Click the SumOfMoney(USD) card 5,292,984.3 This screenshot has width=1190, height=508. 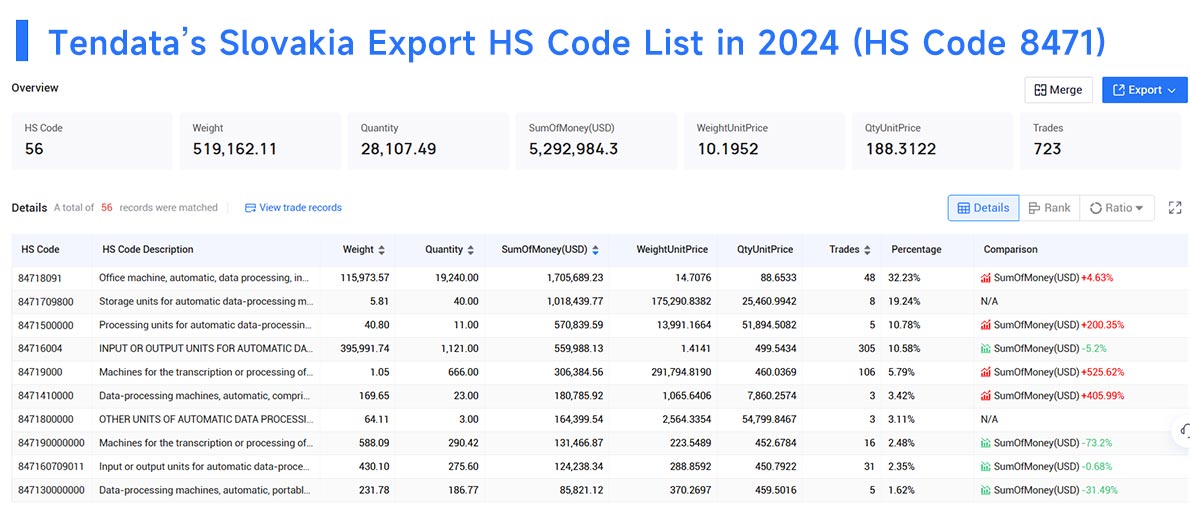(597, 141)
